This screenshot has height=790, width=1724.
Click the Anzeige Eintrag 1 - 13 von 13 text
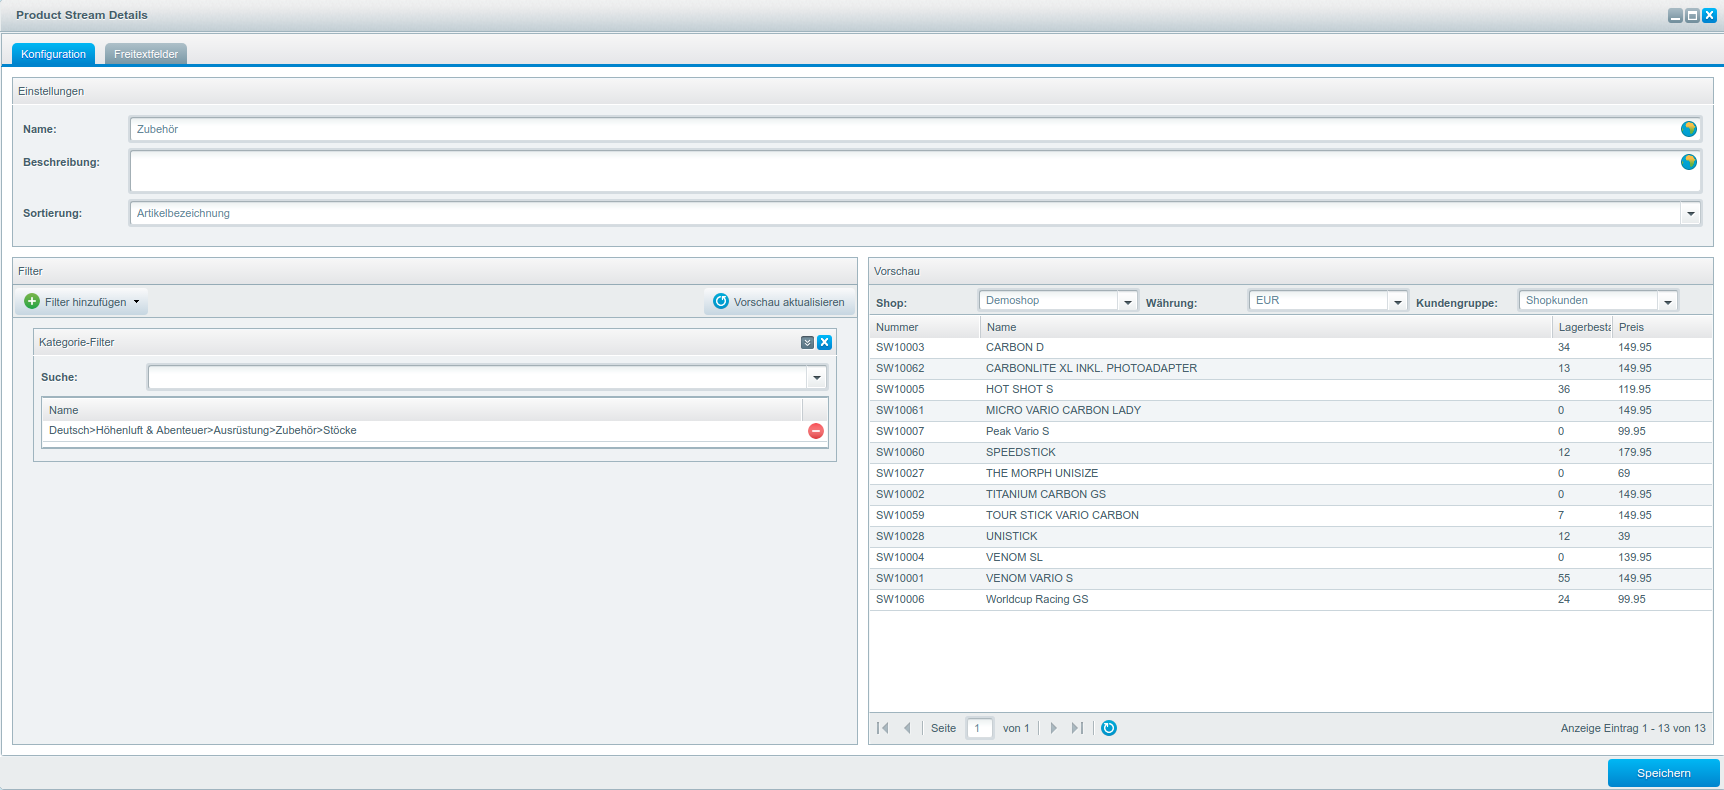point(1633,728)
